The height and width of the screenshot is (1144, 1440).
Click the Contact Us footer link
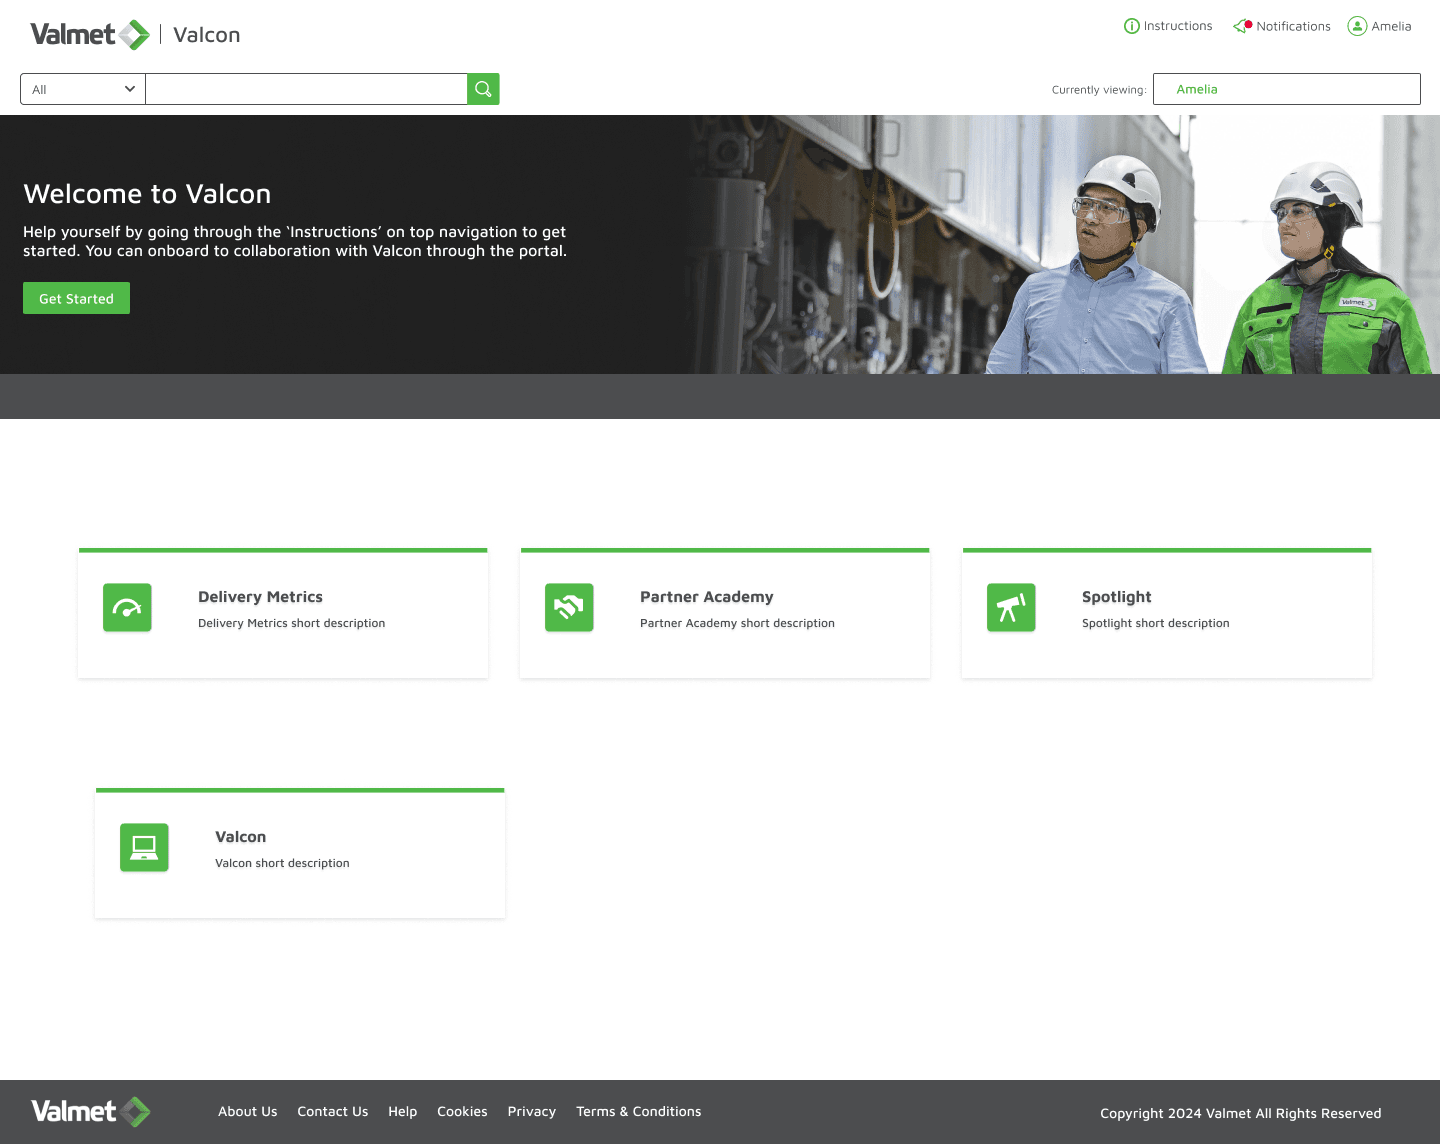pyautogui.click(x=333, y=1111)
